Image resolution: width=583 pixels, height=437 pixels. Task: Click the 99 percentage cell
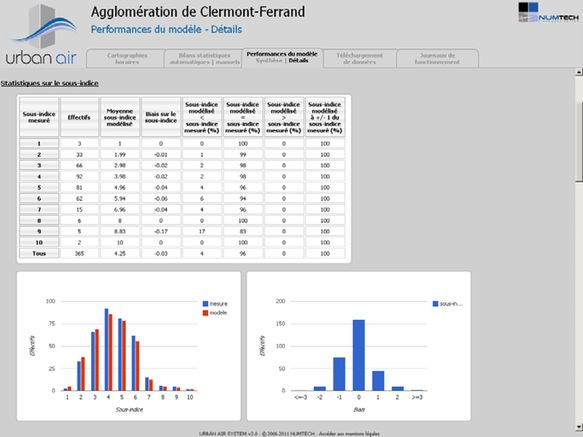pyautogui.click(x=243, y=154)
